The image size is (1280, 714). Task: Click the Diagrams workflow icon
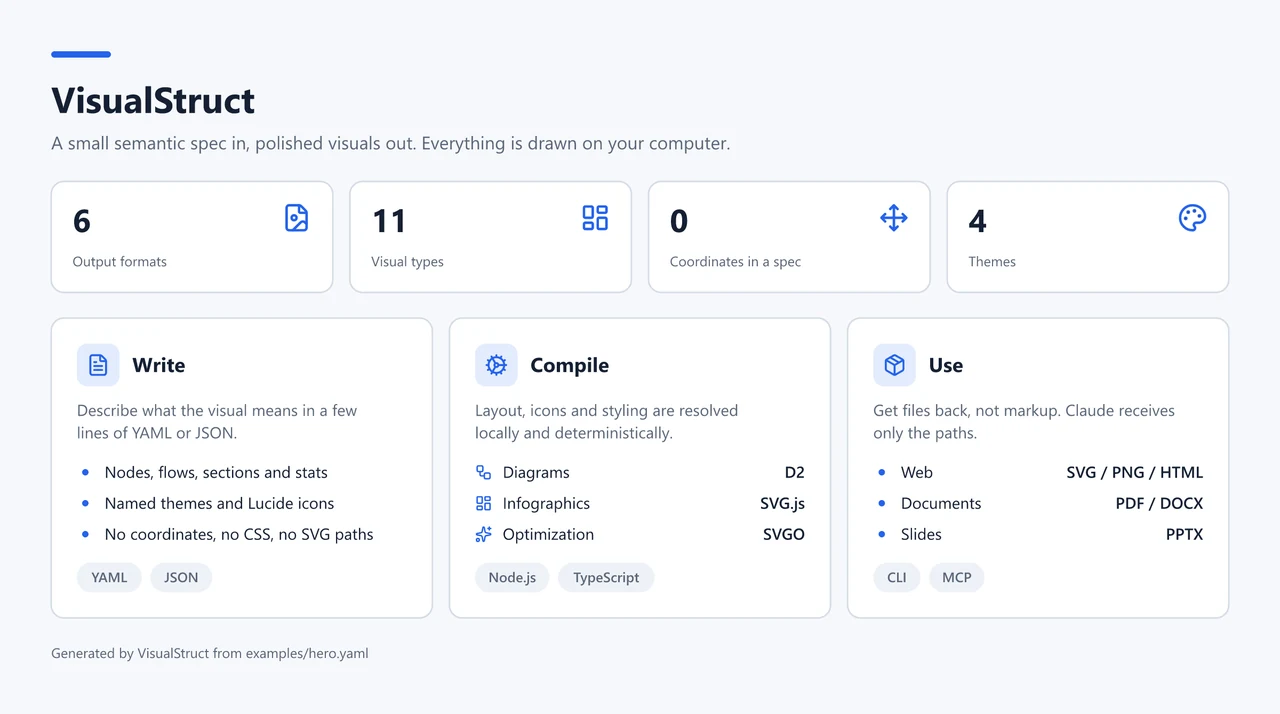pyautogui.click(x=484, y=473)
